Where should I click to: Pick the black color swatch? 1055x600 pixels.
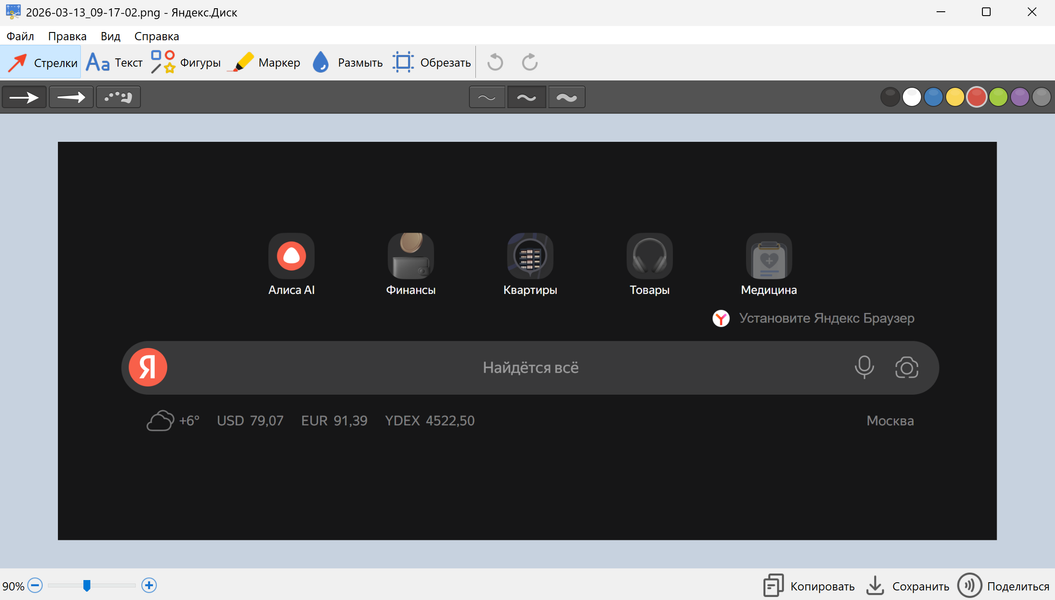890,98
